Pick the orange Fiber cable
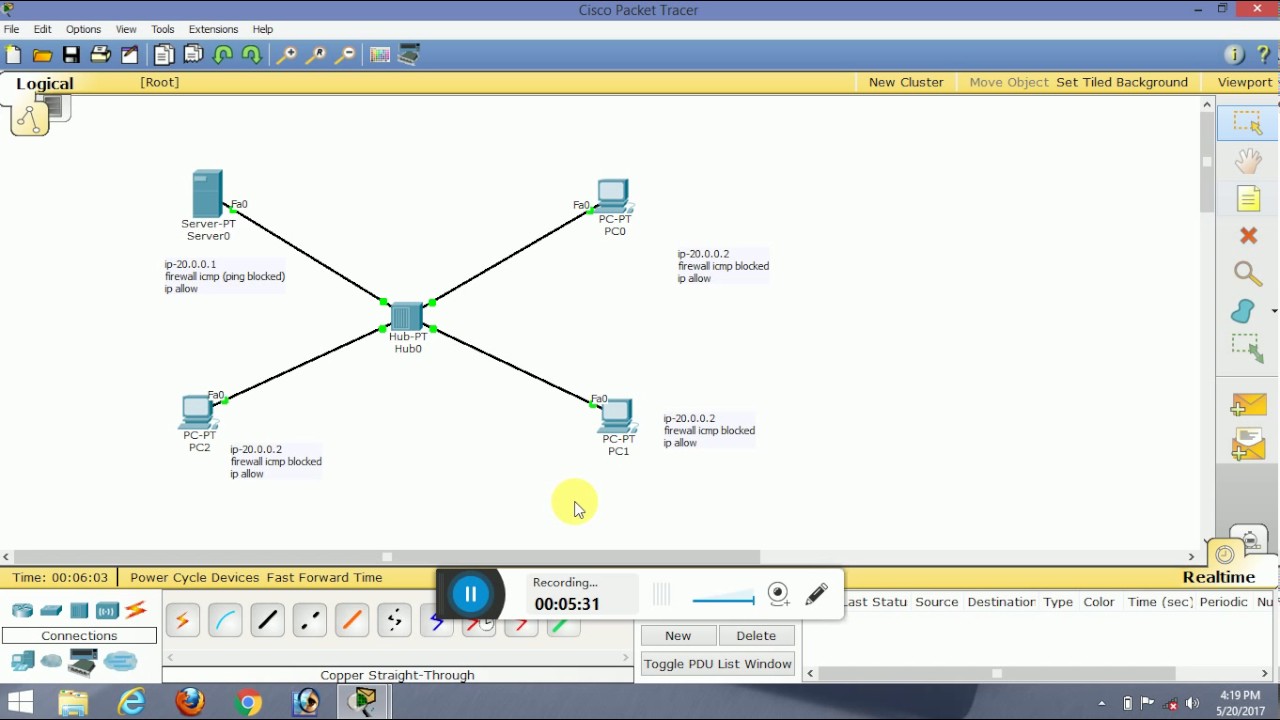Screen dimensions: 1280x720 point(352,621)
